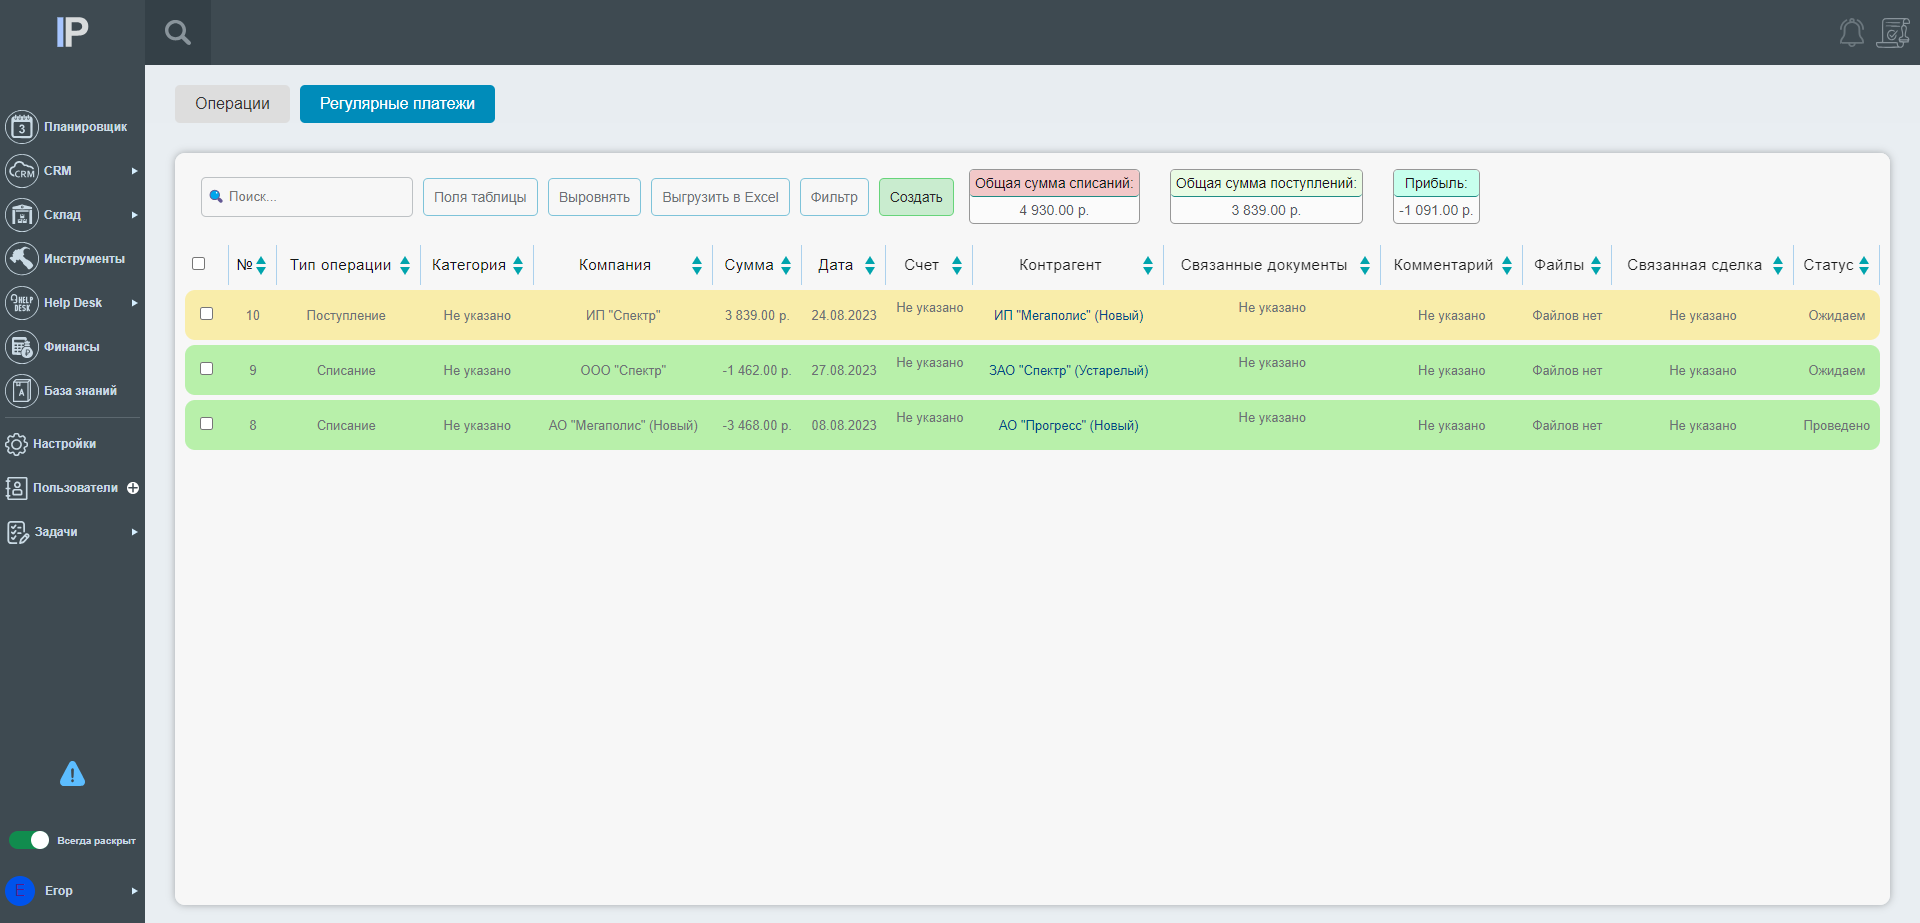1920x923 pixels.
Task: Open the Фильтр button
Action: pyautogui.click(x=834, y=197)
